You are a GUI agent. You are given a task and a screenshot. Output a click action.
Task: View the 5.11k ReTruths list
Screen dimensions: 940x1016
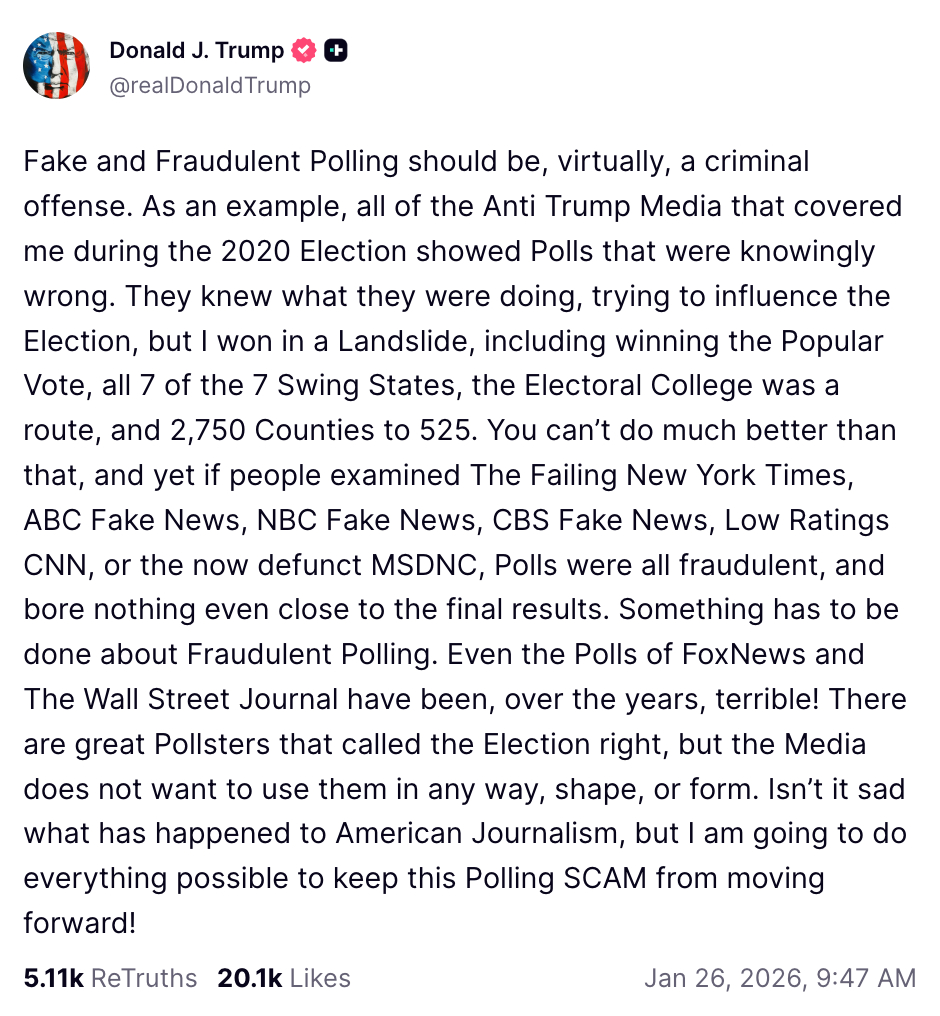110,977
